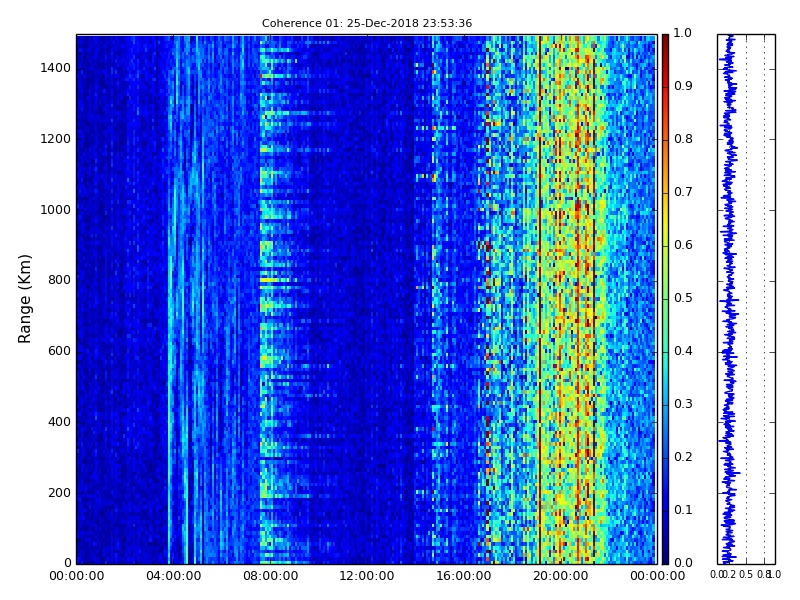Click the 1400 range tick label
Viewport: 800px width, 600px height.
click(x=55, y=68)
